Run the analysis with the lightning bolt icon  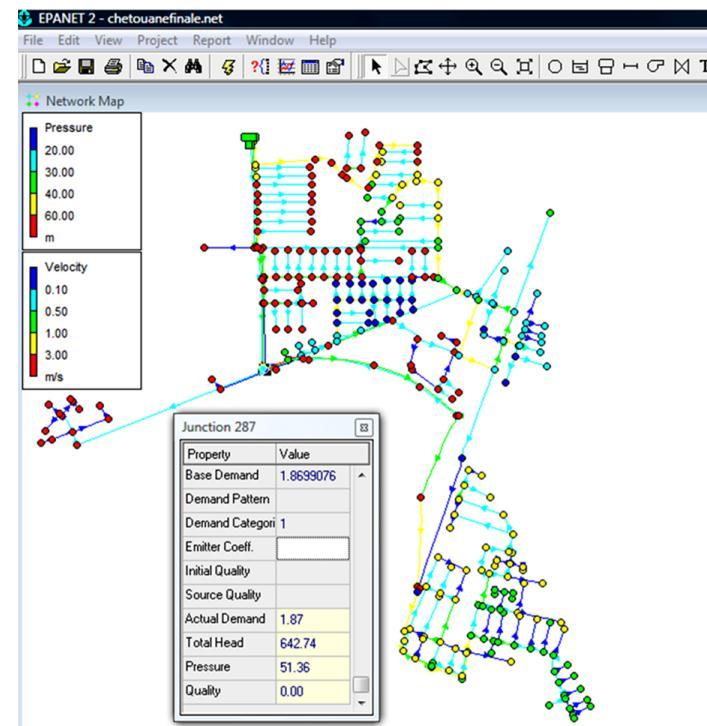228,67
